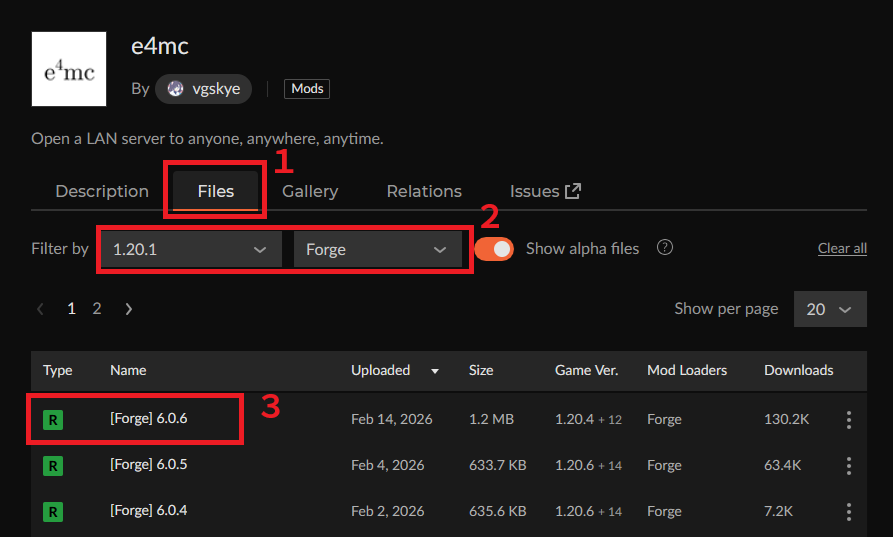Go to next page using right chevron
This screenshot has height=537, width=893.
coord(129,309)
